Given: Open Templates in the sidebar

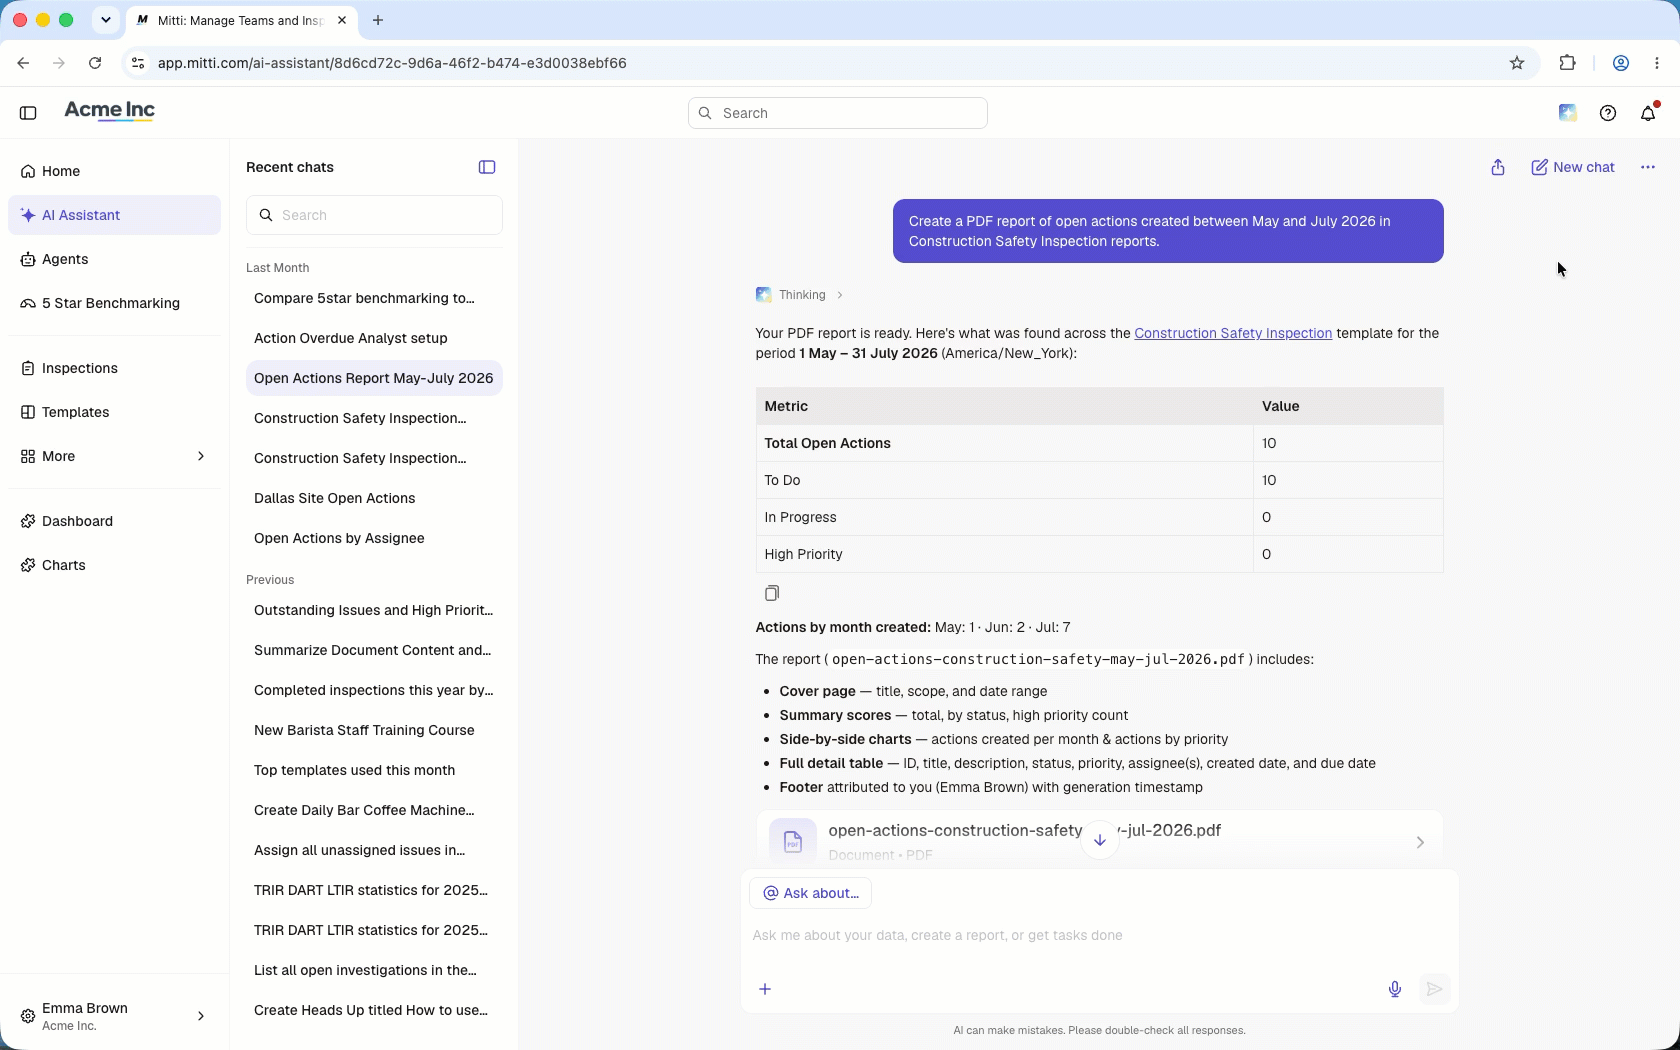Looking at the screenshot, I should pyautogui.click(x=114, y=412).
